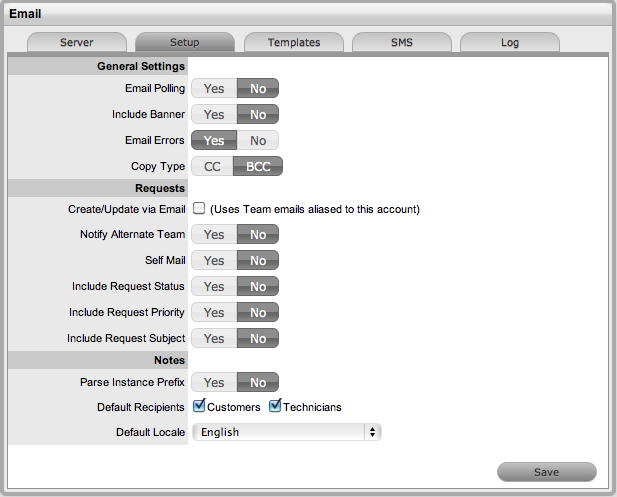This screenshot has height=497, width=617.
Task: Go to the SMS tab
Action: coord(402,43)
